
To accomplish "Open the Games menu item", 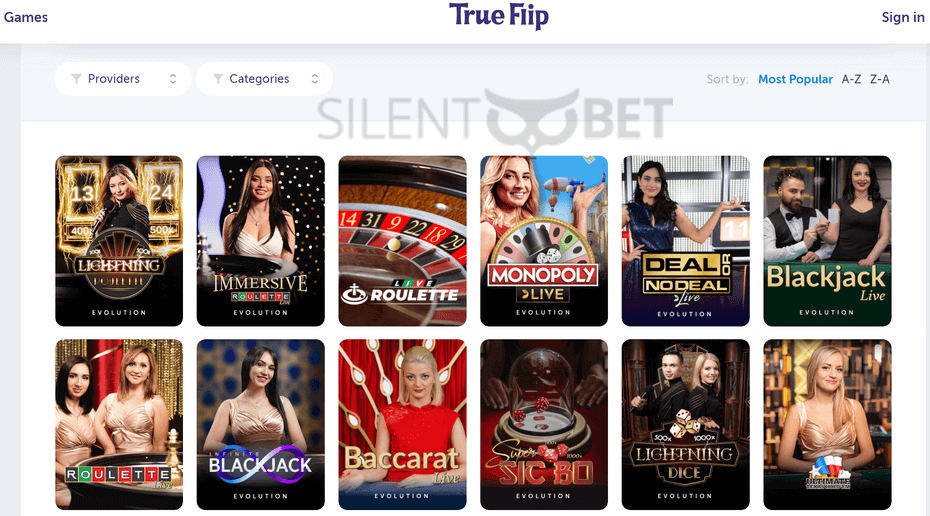I will pyautogui.click(x=26, y=17).
